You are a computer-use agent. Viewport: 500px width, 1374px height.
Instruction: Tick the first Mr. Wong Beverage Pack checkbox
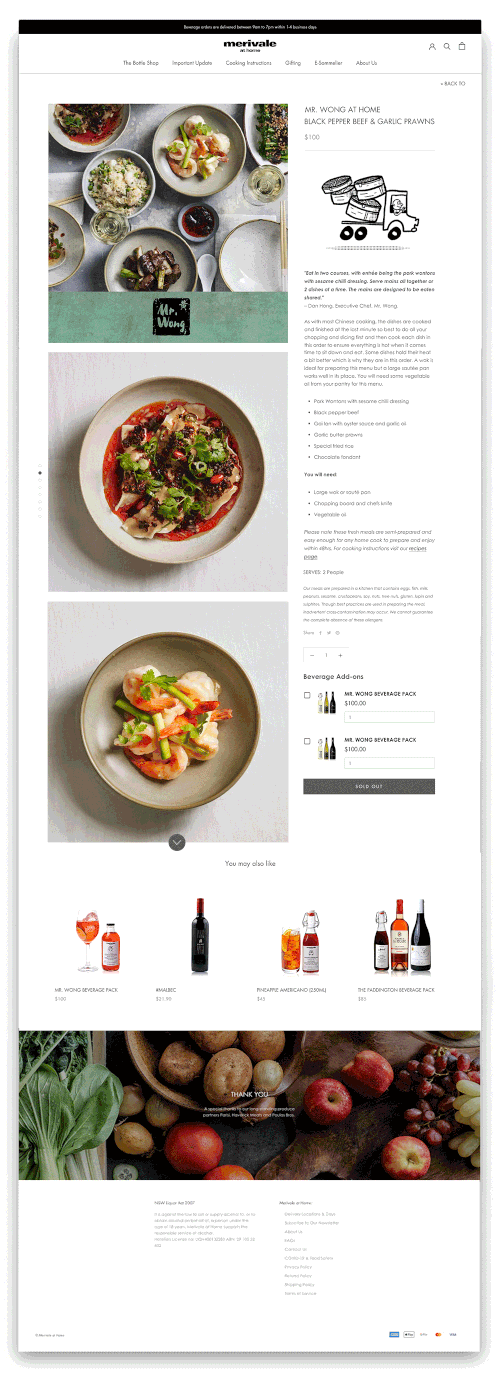pyautogui.click(x=307, y=695)
